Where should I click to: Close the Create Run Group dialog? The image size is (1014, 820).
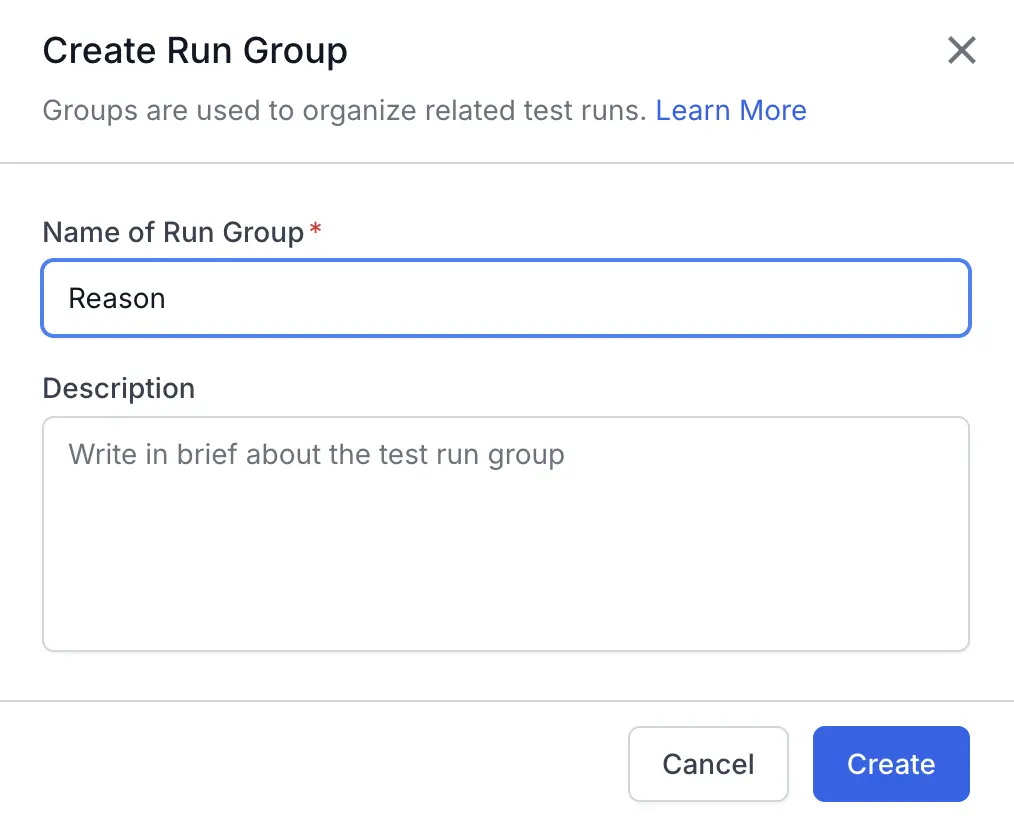coord(961,50)
